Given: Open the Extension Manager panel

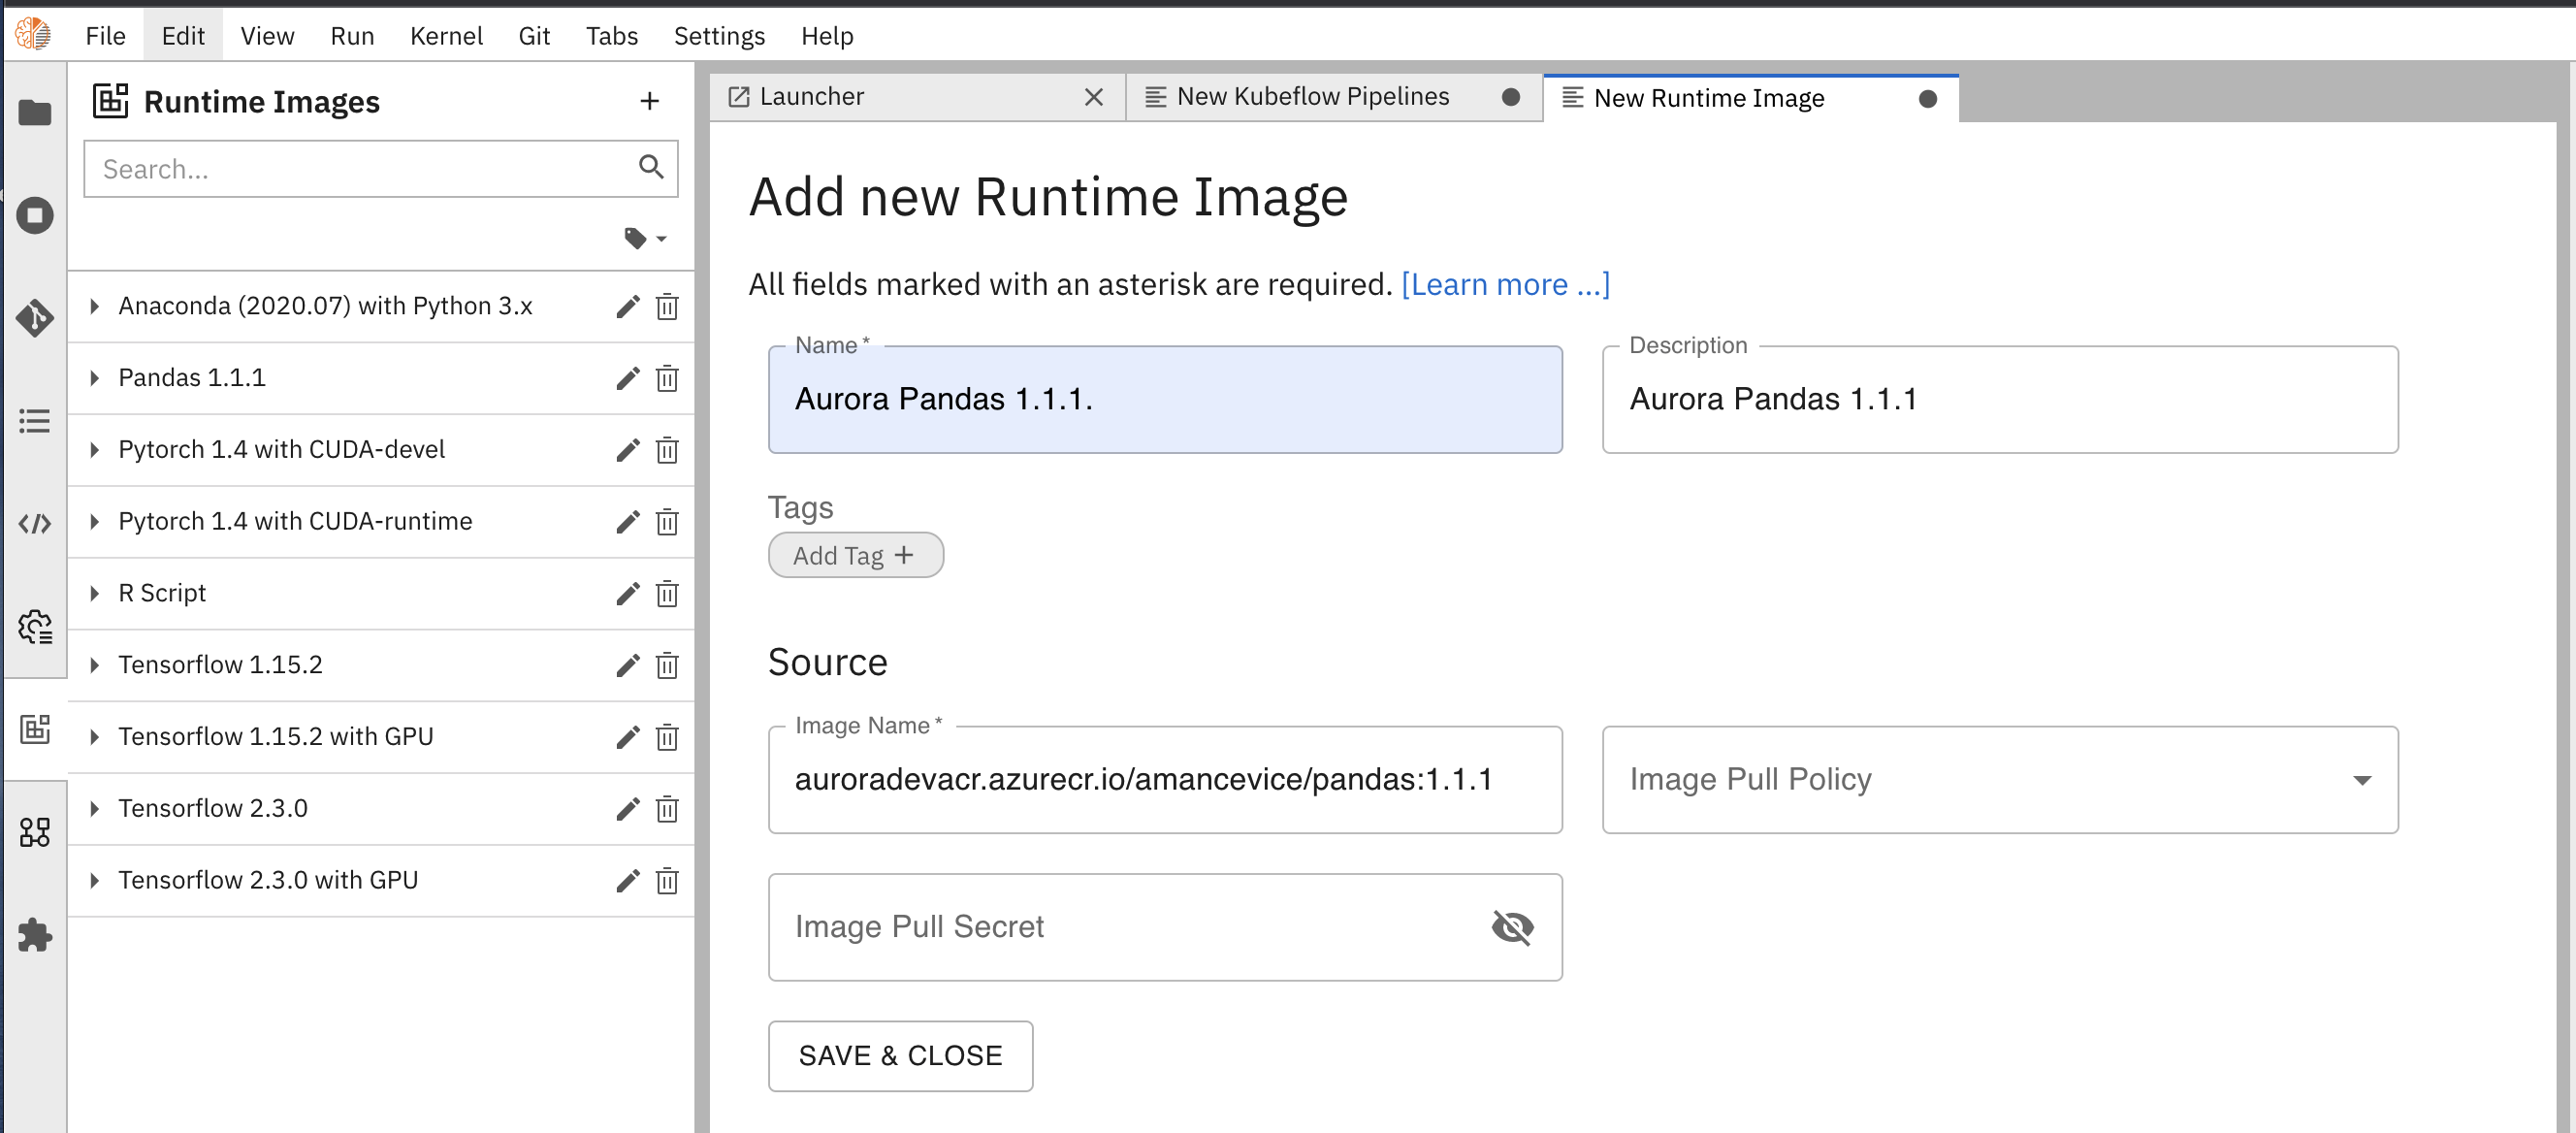Looking at the screenshot, I should pyautogui.click(x=36, y=936).
